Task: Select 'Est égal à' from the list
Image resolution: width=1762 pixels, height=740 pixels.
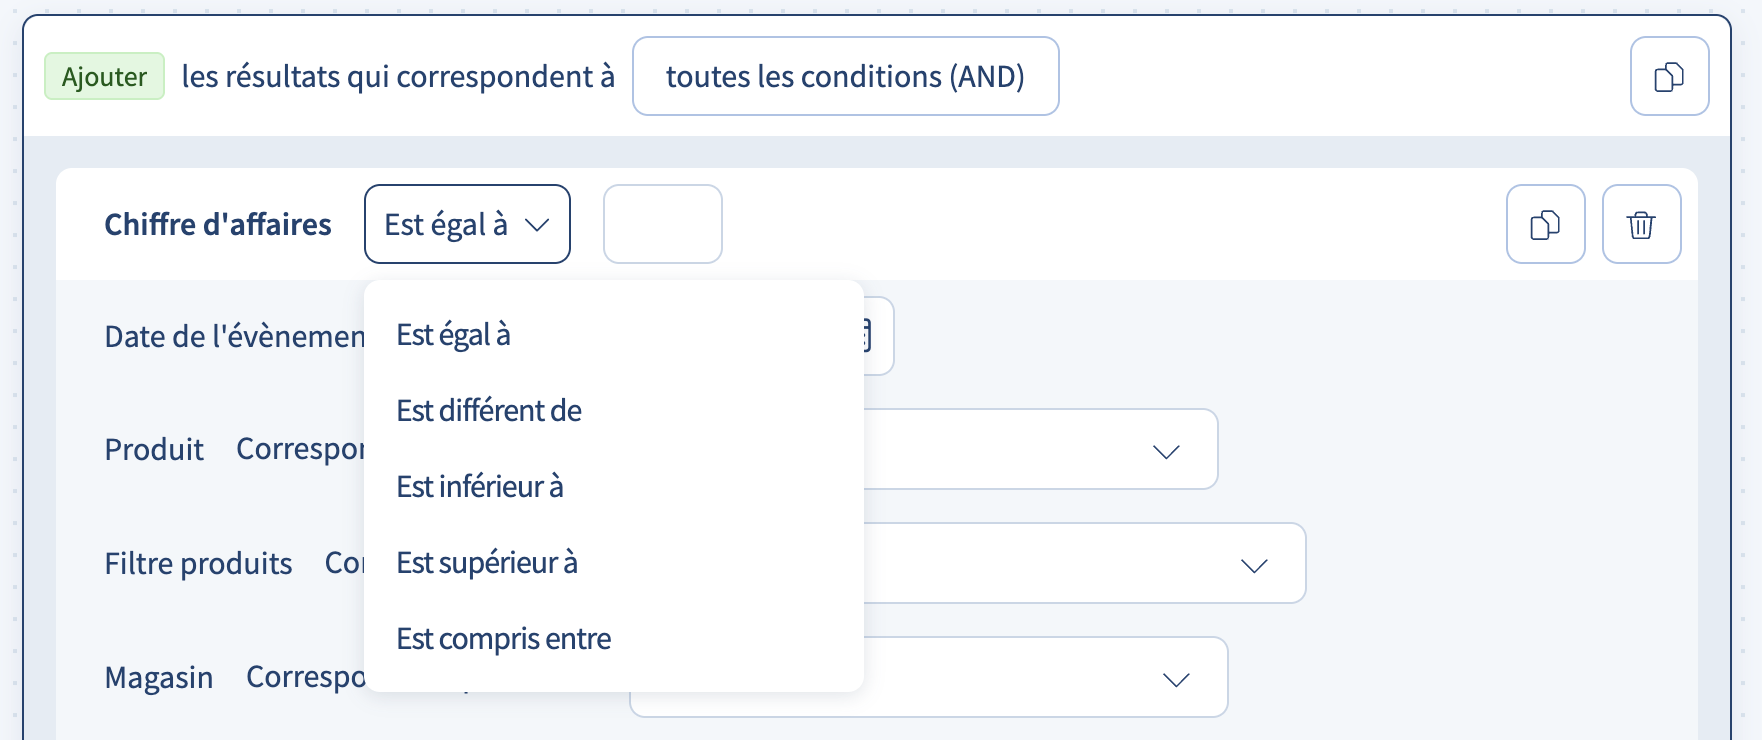Action: [453, 335]
